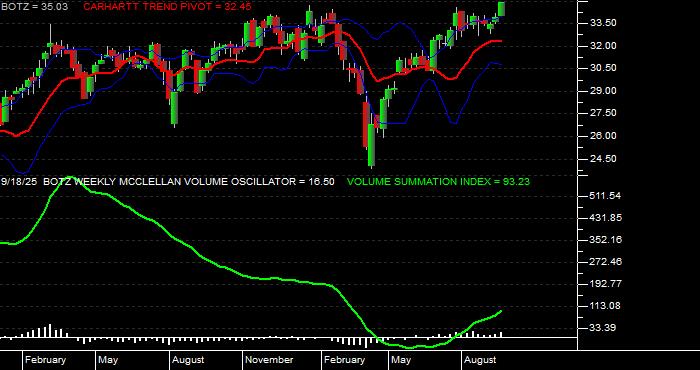Image resolution: width=700 pixels, height=370 pixels.
Task: Click the 352.16 summation axis value
Action: click(605, 240)
